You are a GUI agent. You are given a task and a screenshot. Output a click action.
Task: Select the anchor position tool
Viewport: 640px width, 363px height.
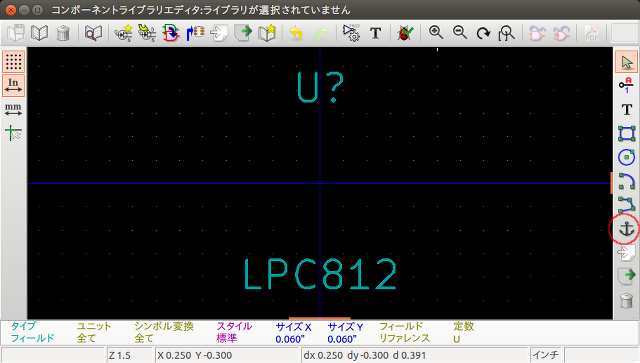coord(627,229)
